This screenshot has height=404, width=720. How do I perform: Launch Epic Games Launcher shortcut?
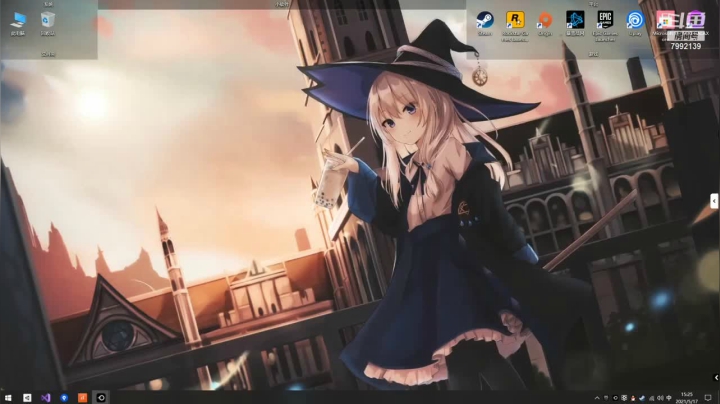pyautogui.click(x=605, y=26)
